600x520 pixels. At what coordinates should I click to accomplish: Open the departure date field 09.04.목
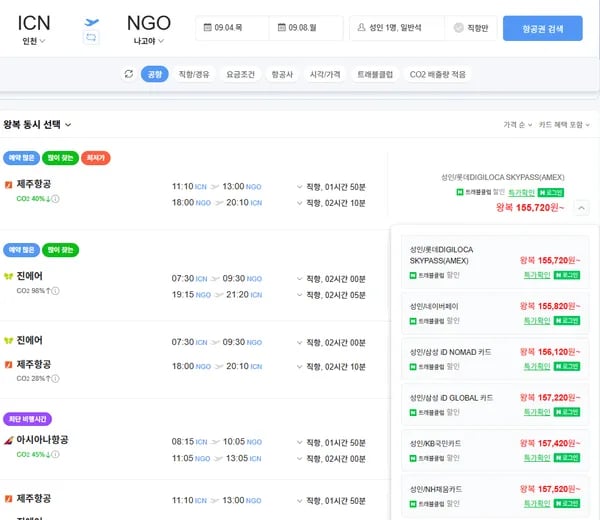point(232,28)
